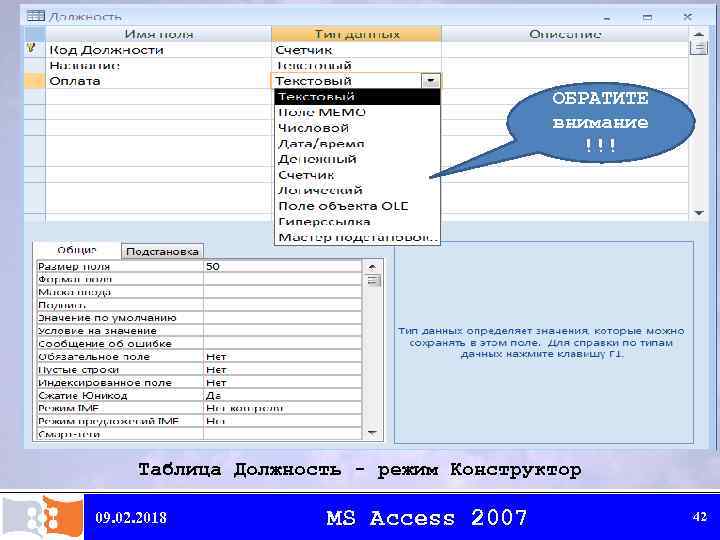Click Обязательное поле value Нет
Image resolution: width=720 pixels, height=540 pixels.
pos(282,356)
